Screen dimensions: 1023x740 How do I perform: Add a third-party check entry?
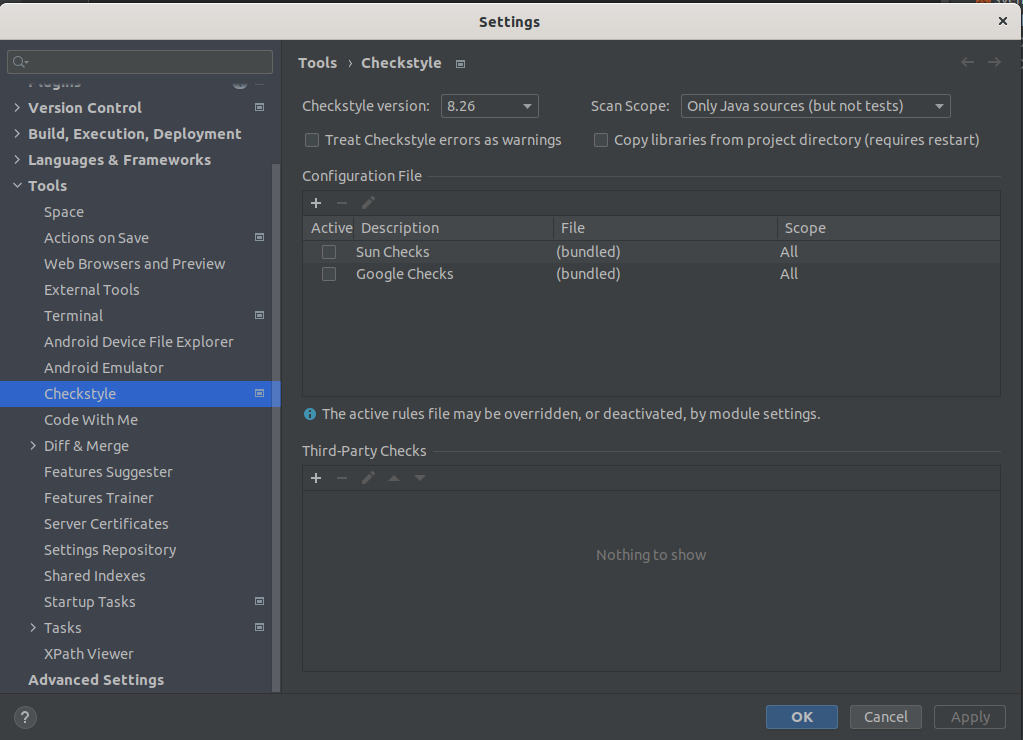(316, 478)
